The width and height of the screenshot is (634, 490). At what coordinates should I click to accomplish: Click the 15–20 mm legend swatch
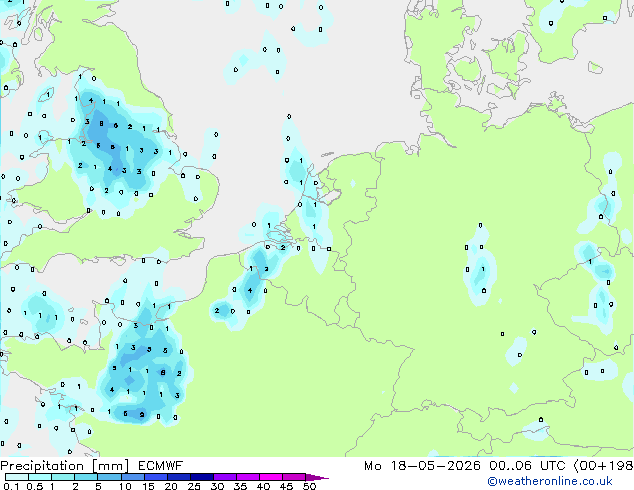click(x=156, y=477)
